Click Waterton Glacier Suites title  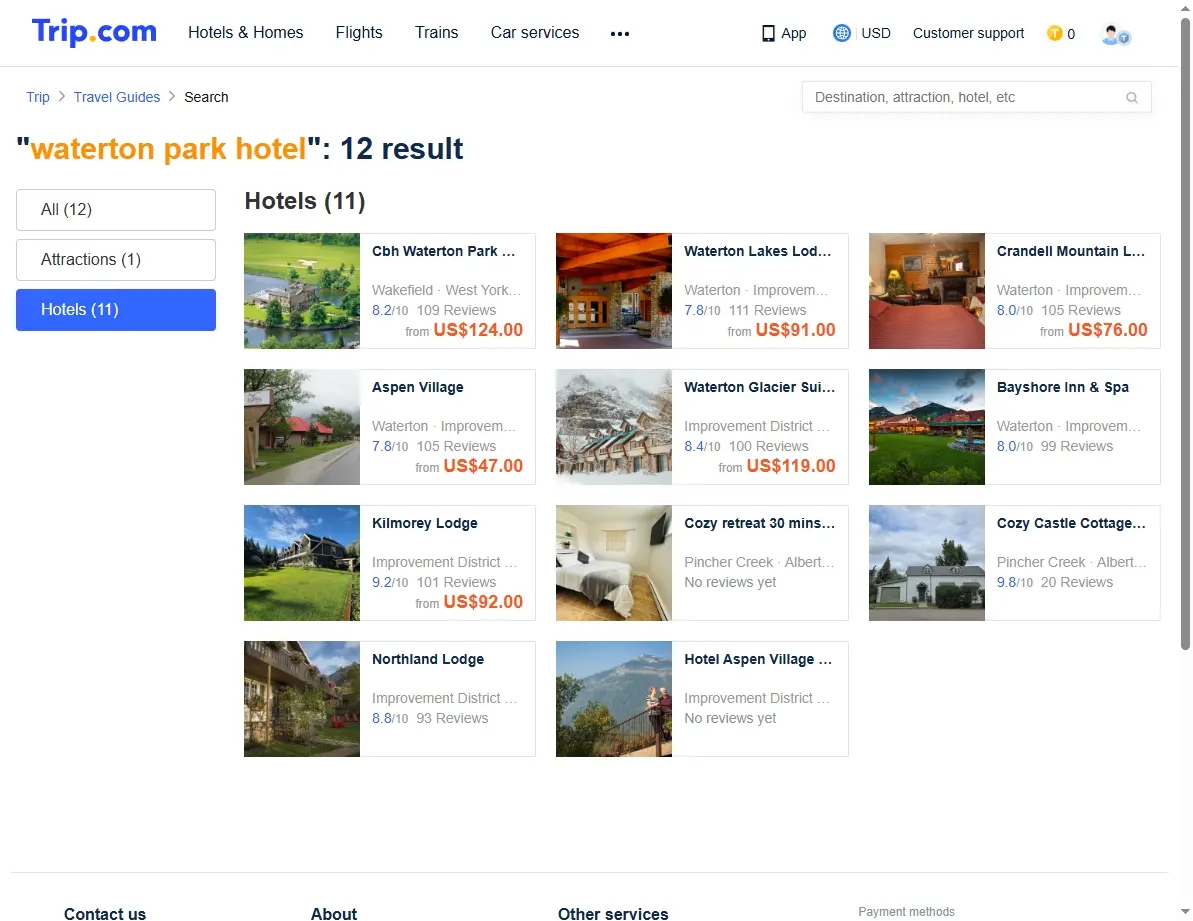pyautogui.click(x=759, y=388)
